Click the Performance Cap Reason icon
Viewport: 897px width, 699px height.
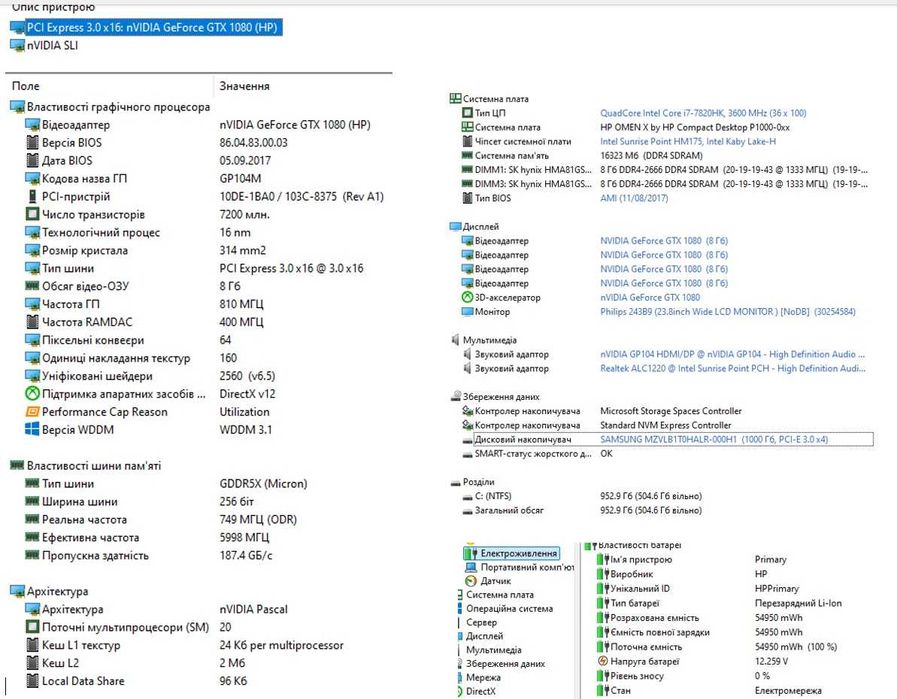point(33,412)
